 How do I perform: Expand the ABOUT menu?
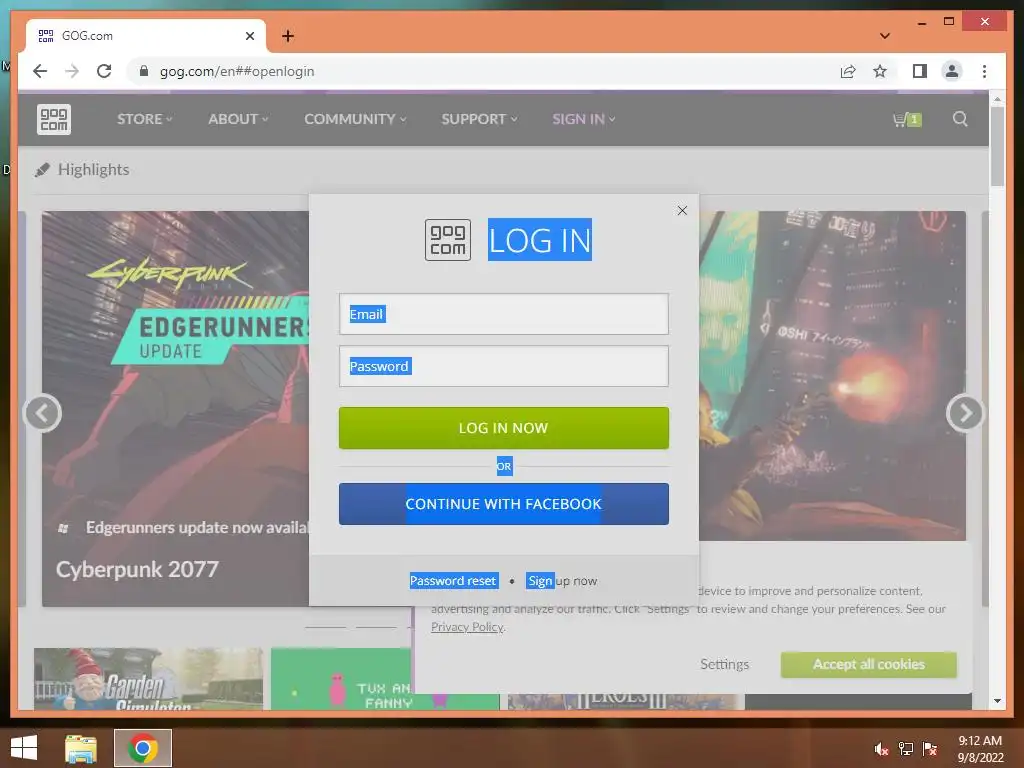(x=238, y=119)
